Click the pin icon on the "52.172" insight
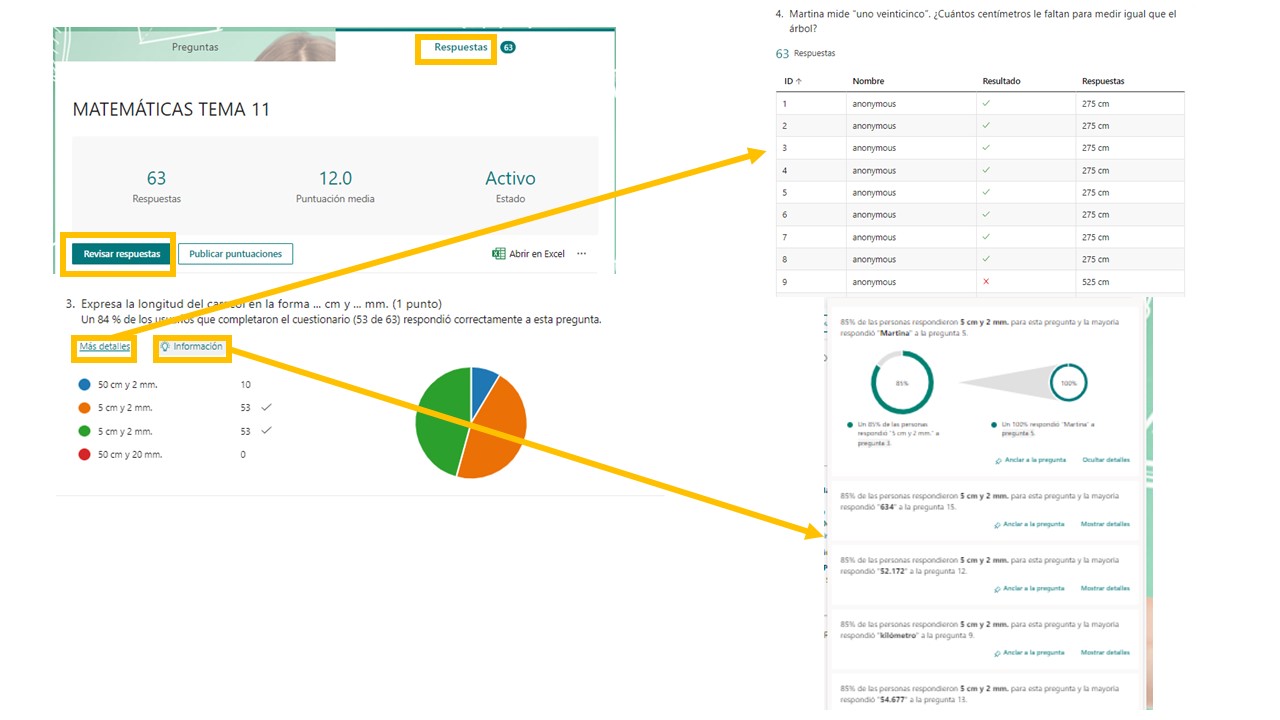The image size is (1280, 720). click(998, 588)
